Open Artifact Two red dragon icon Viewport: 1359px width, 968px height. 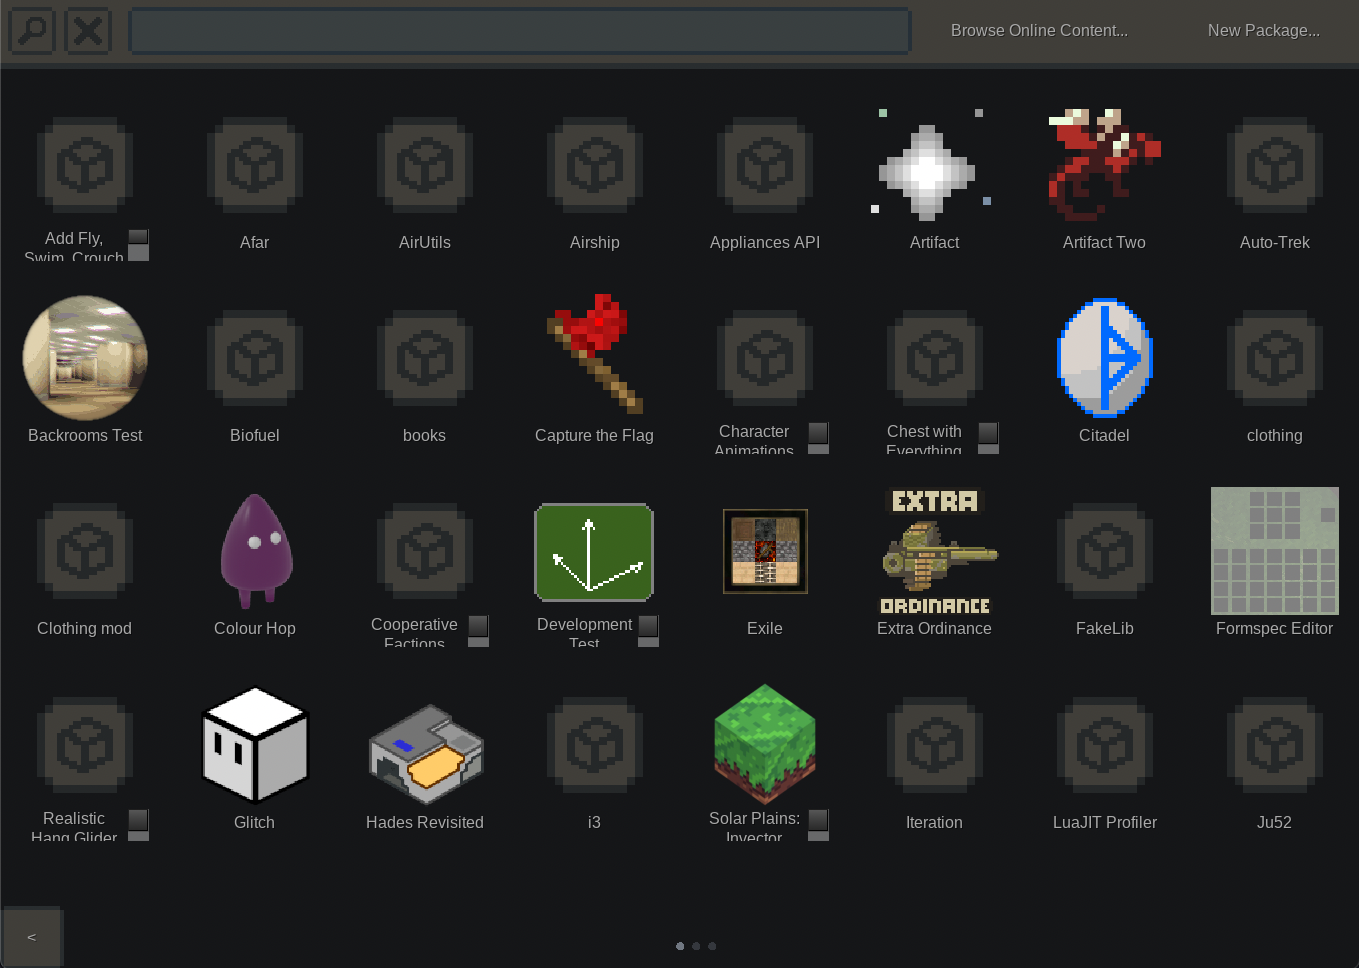(1104, 165)
